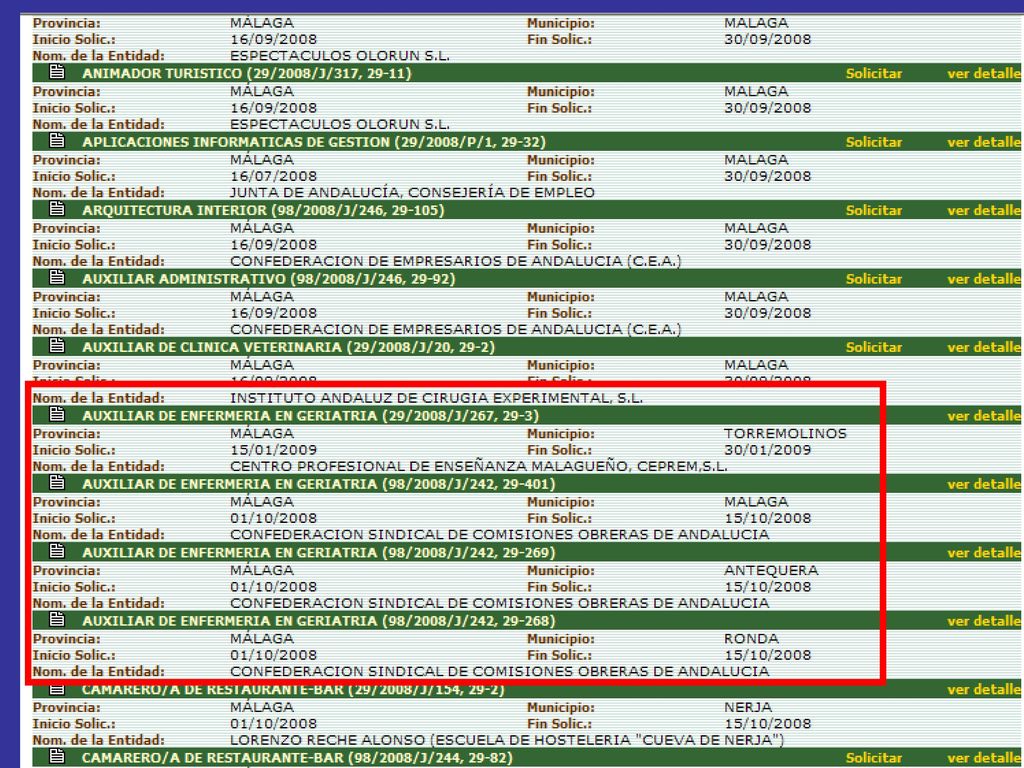Select entity LORENZO RECHE ALONSO

507,741
